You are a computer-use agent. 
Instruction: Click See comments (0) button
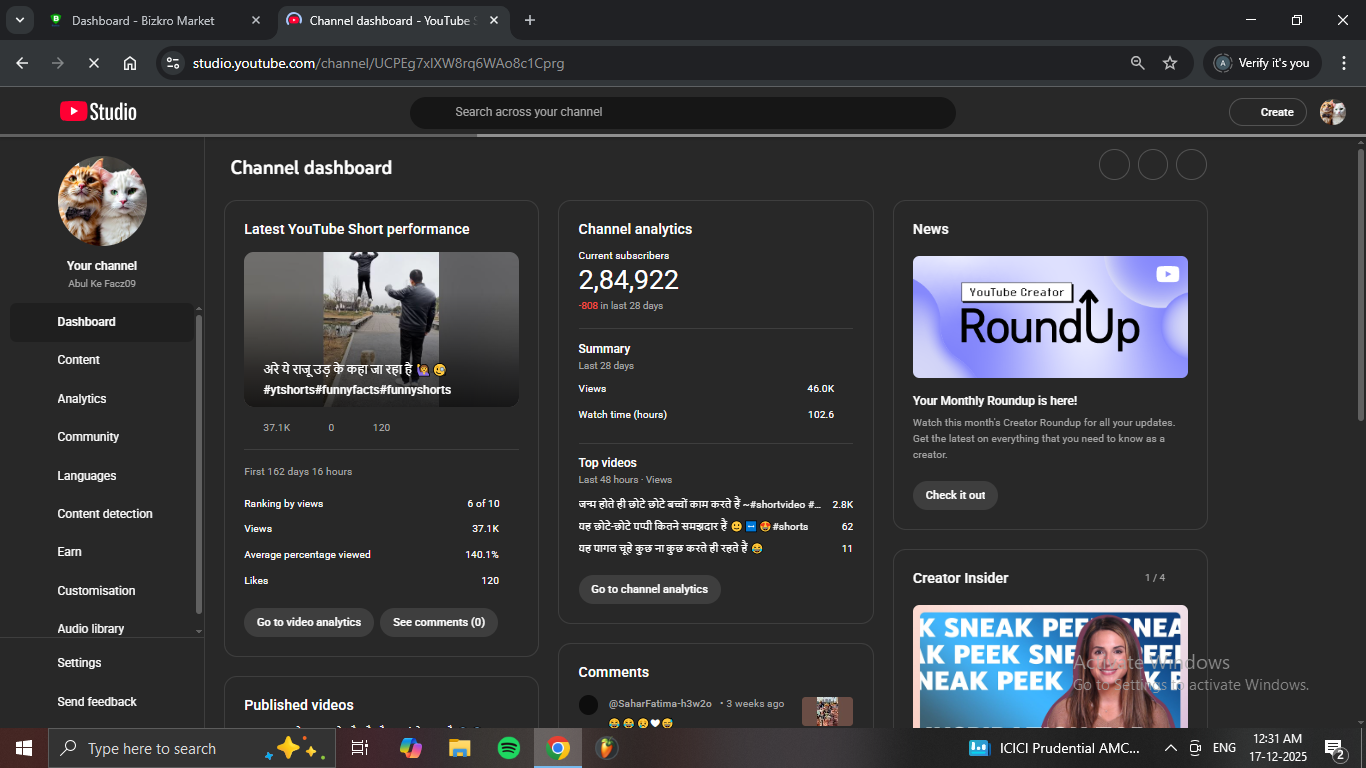[438, 622]
